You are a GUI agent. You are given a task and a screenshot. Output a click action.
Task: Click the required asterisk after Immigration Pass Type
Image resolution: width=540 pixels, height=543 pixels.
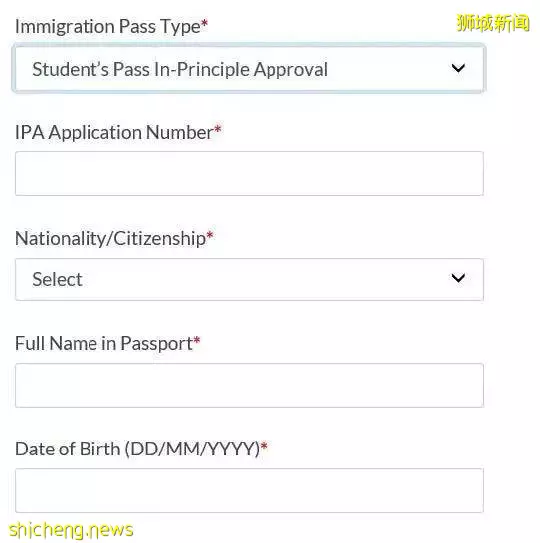(x=204, y=23)
